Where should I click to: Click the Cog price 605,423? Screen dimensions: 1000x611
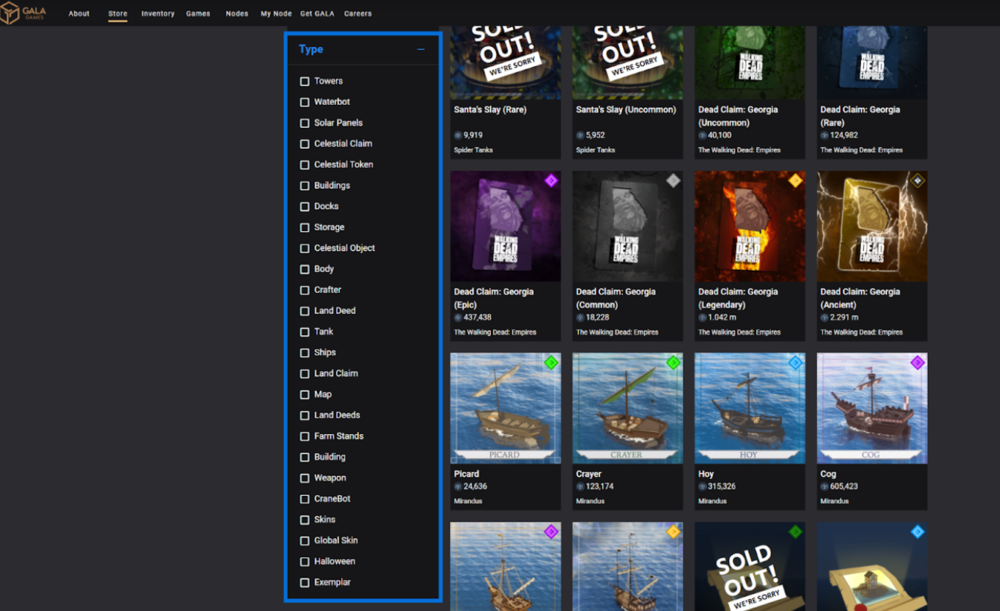tap(843, 487)
